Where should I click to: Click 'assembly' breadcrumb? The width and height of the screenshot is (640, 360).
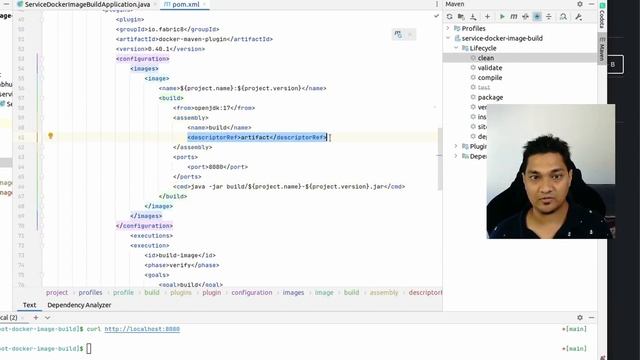tap(384, 292)
